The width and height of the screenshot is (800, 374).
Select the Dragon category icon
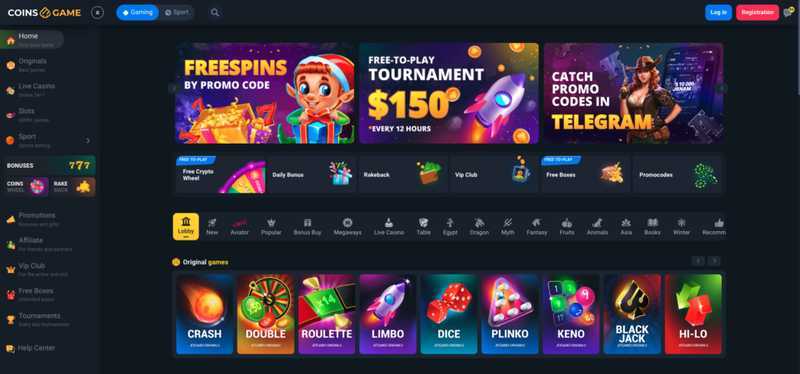pyautogui.click(x=479, y=227)
